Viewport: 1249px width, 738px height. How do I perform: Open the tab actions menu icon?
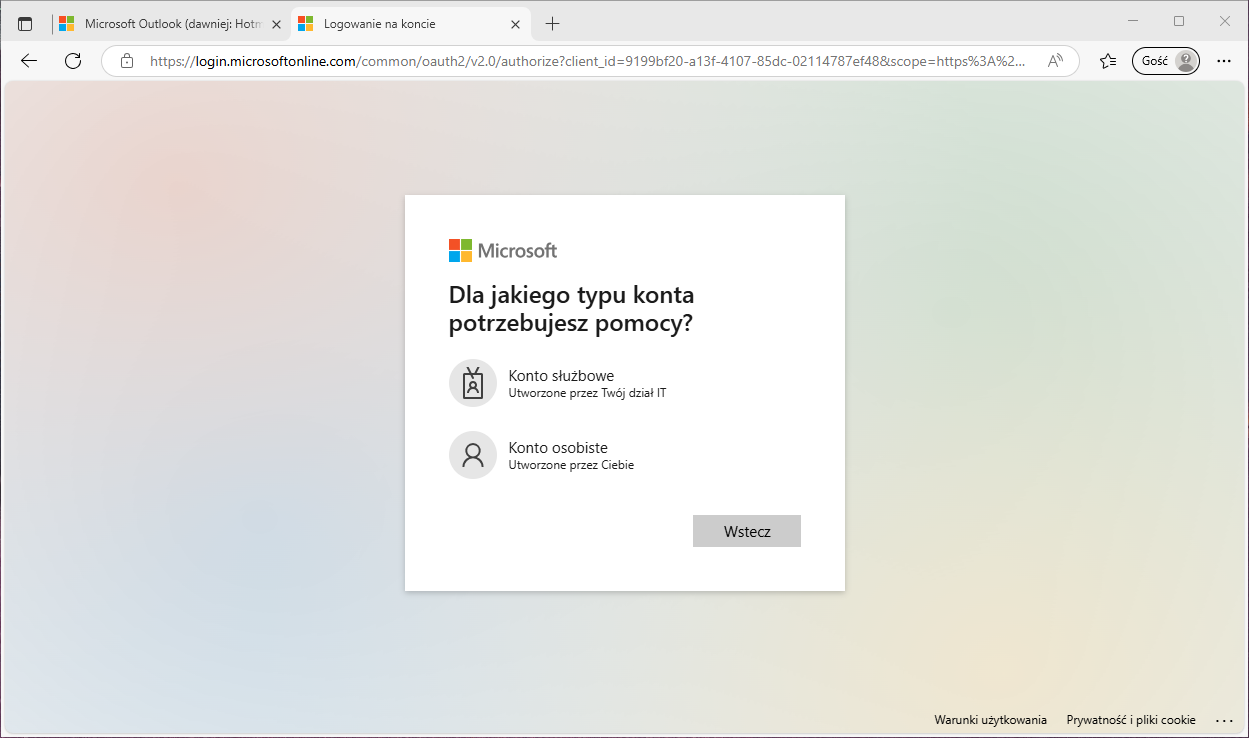click(x=25, y=24)
